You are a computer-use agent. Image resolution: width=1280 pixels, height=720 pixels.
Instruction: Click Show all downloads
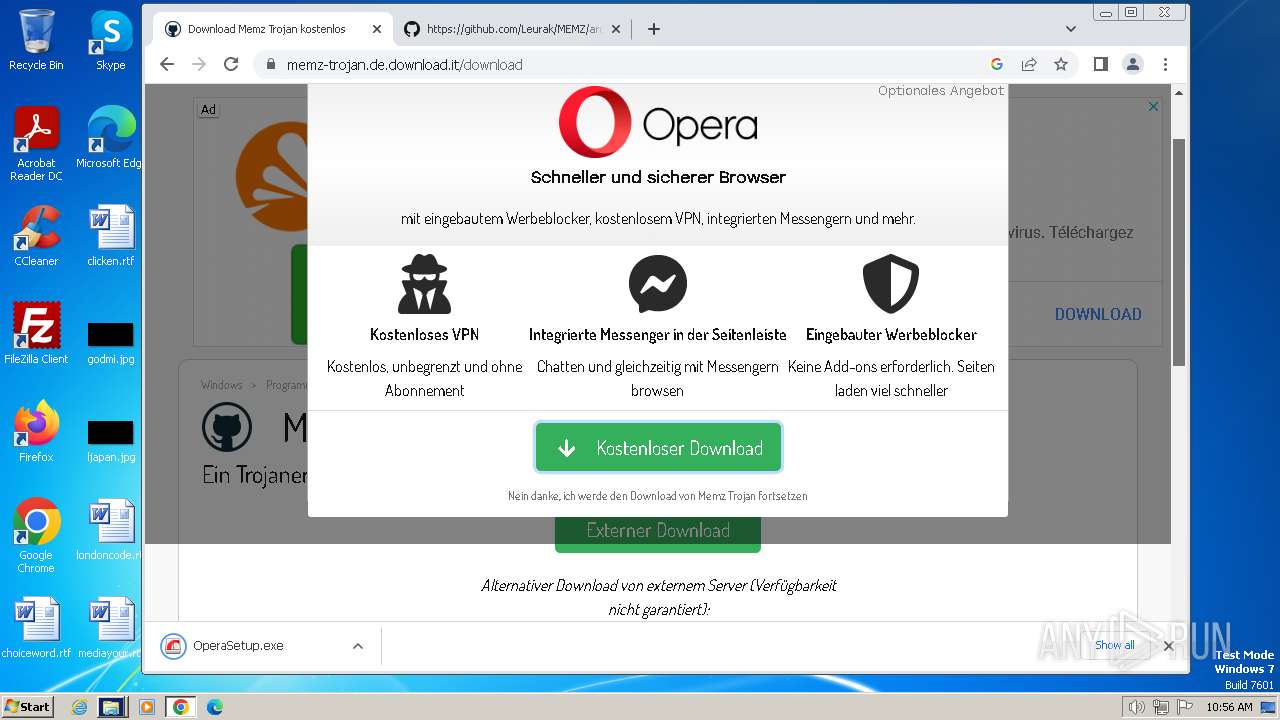pos(1115,645)
